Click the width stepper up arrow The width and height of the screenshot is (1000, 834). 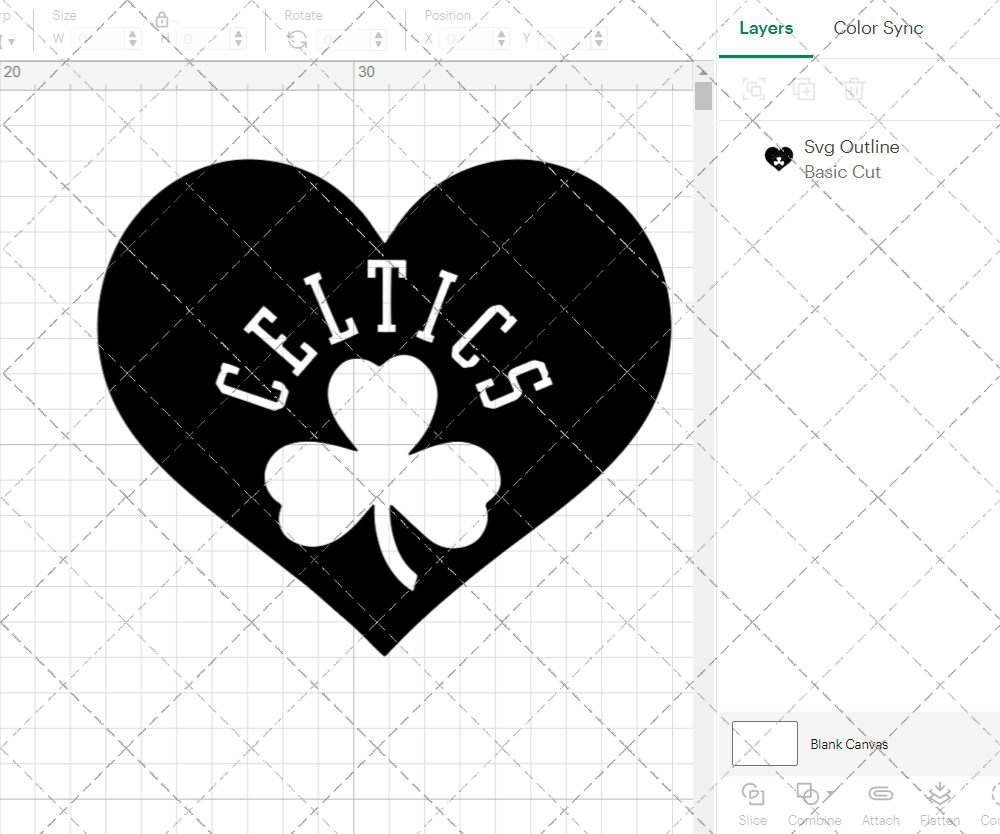tap(132, 33)
